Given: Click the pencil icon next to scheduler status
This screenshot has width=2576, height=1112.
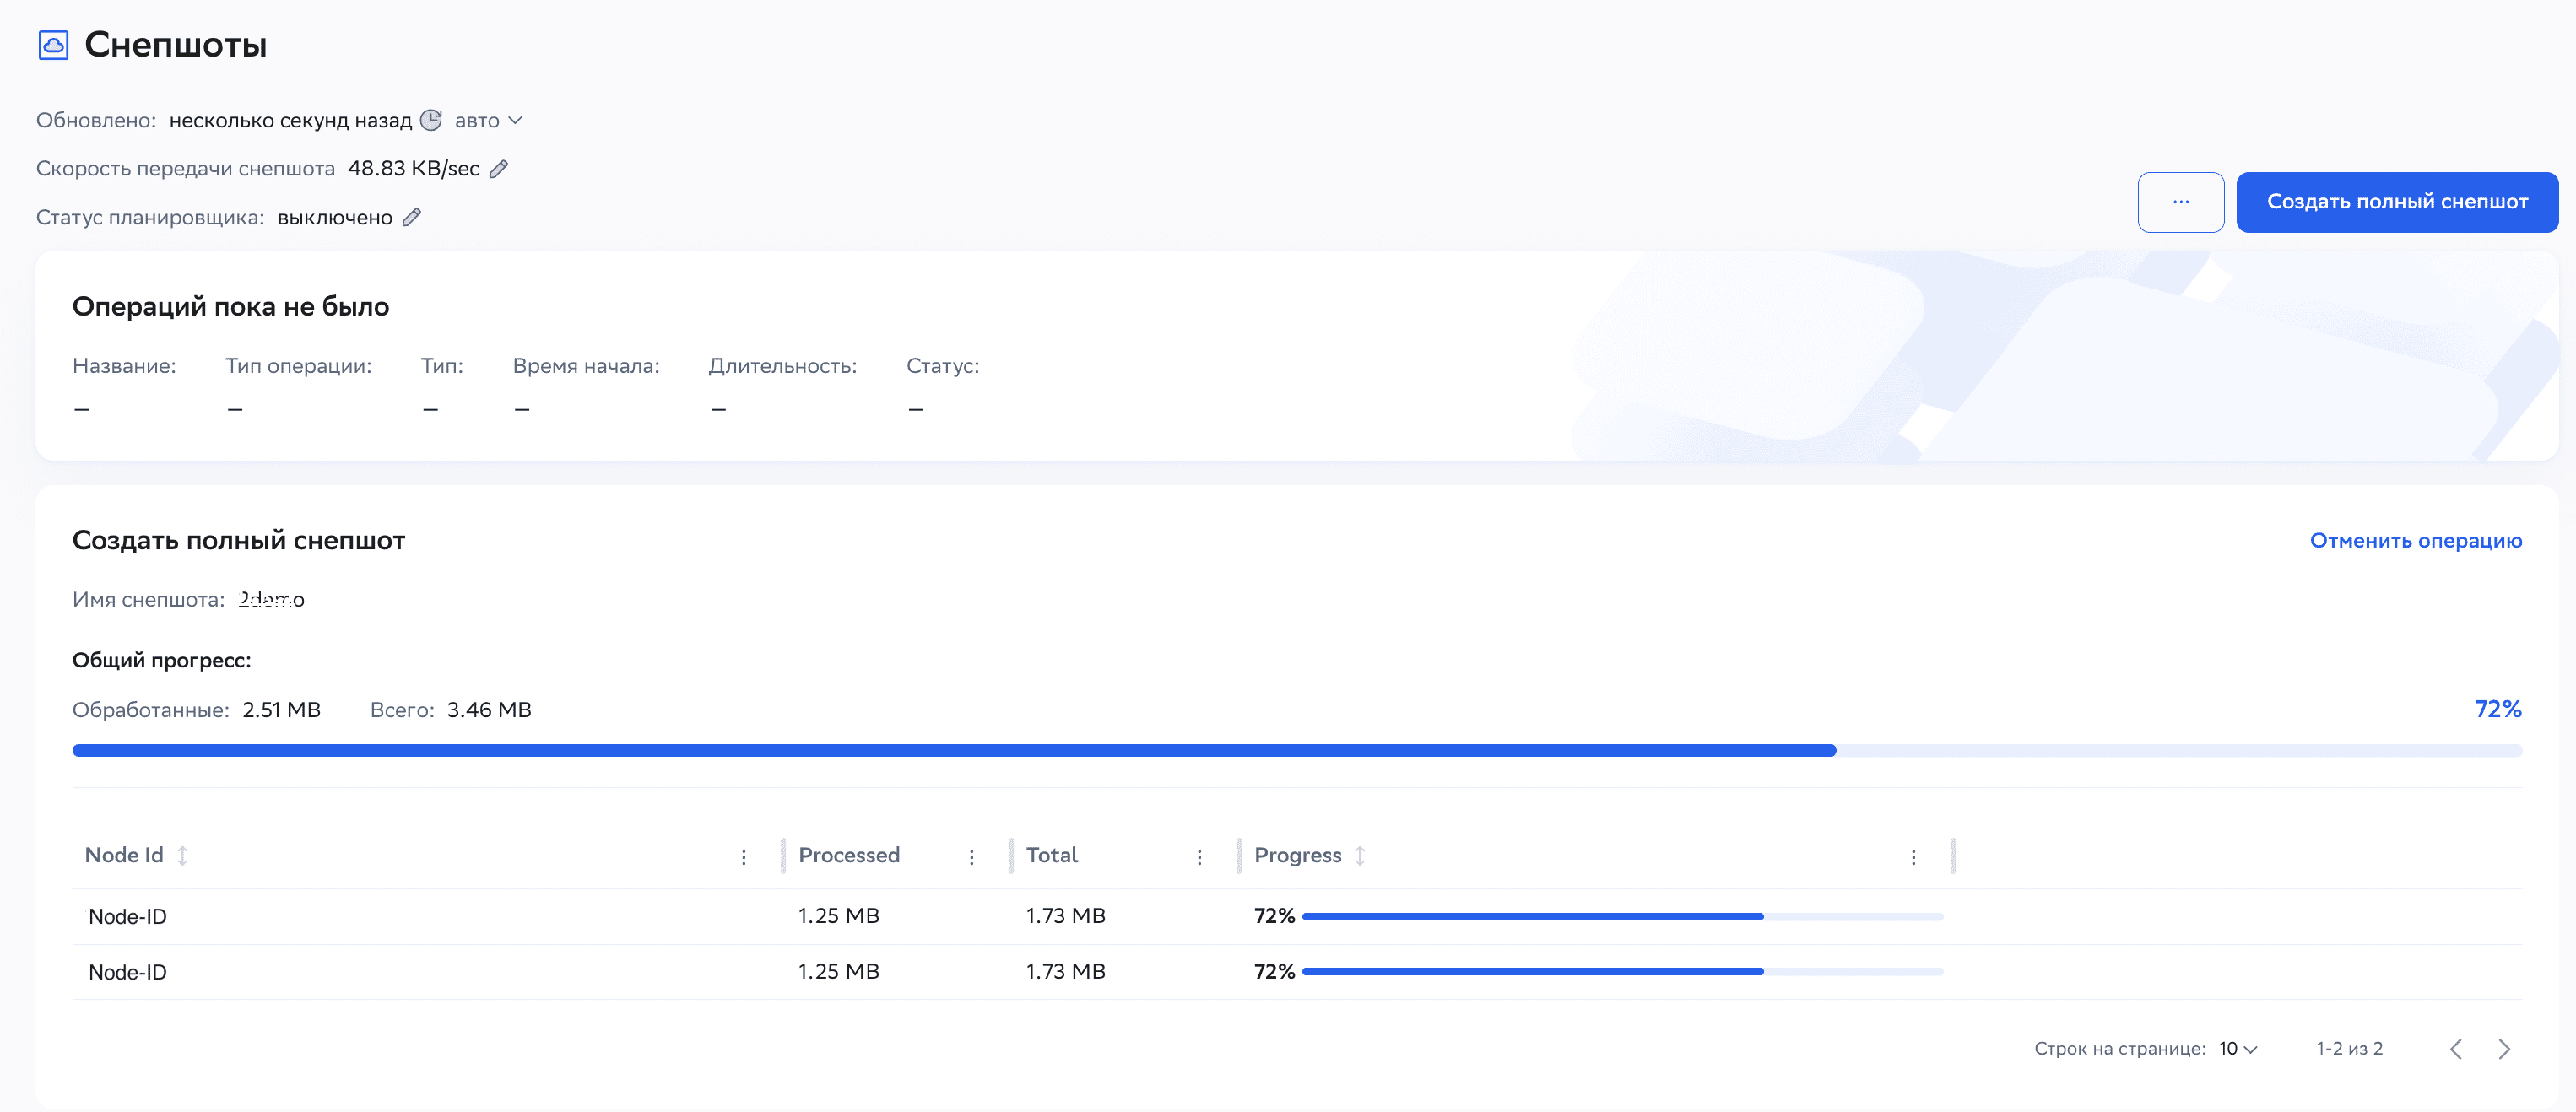Looking at the screenshot, I should tap(410, 216).
